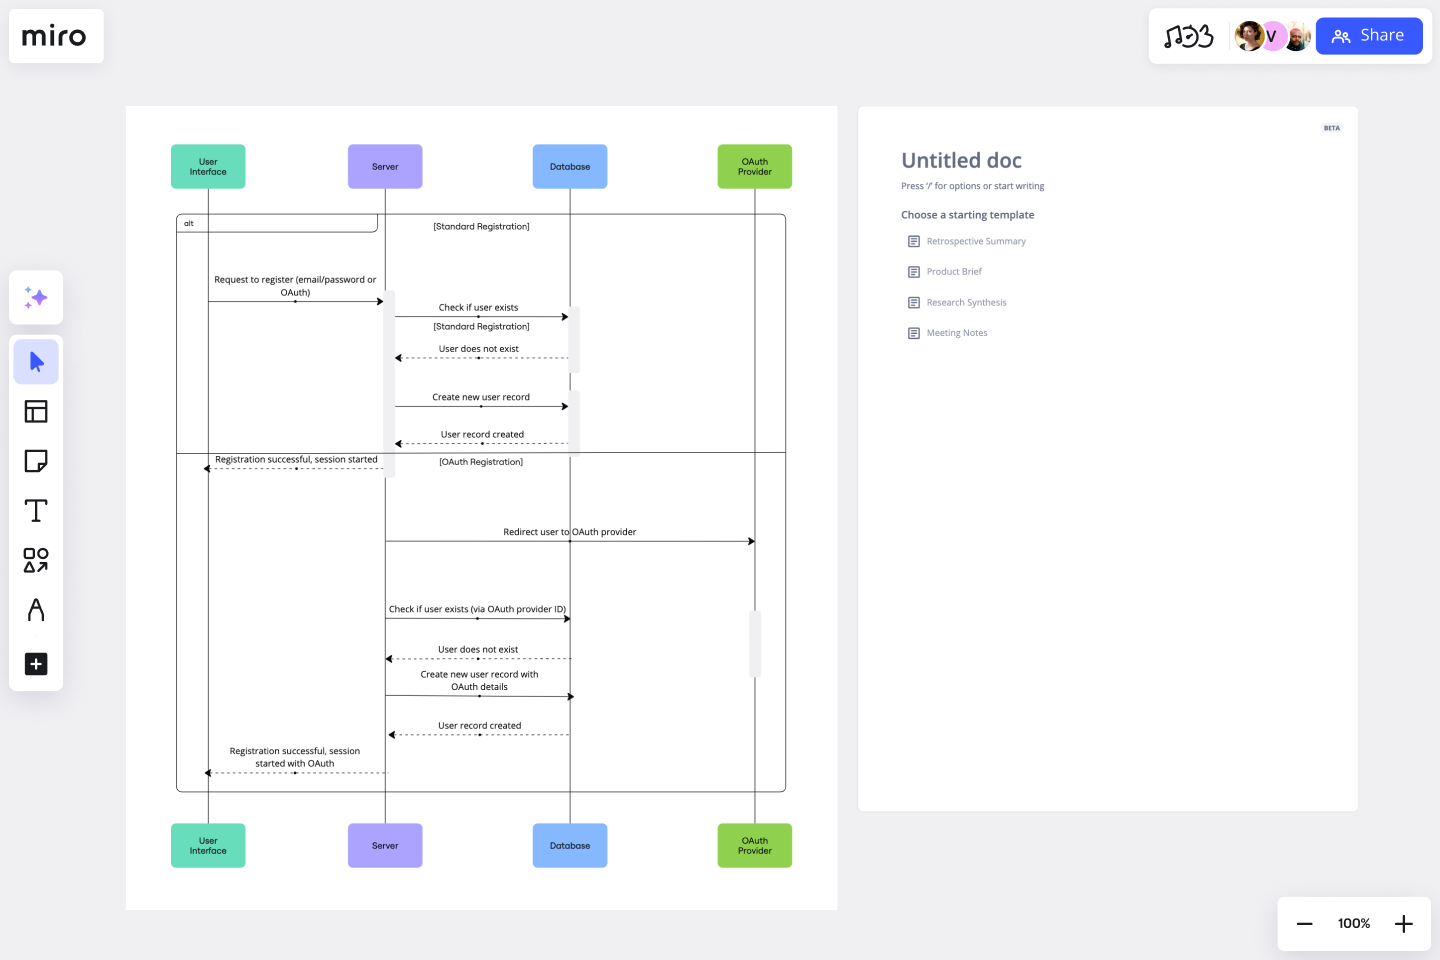Click the Share button
This screenshot has width=1440, height=960.
(1369, 35)
